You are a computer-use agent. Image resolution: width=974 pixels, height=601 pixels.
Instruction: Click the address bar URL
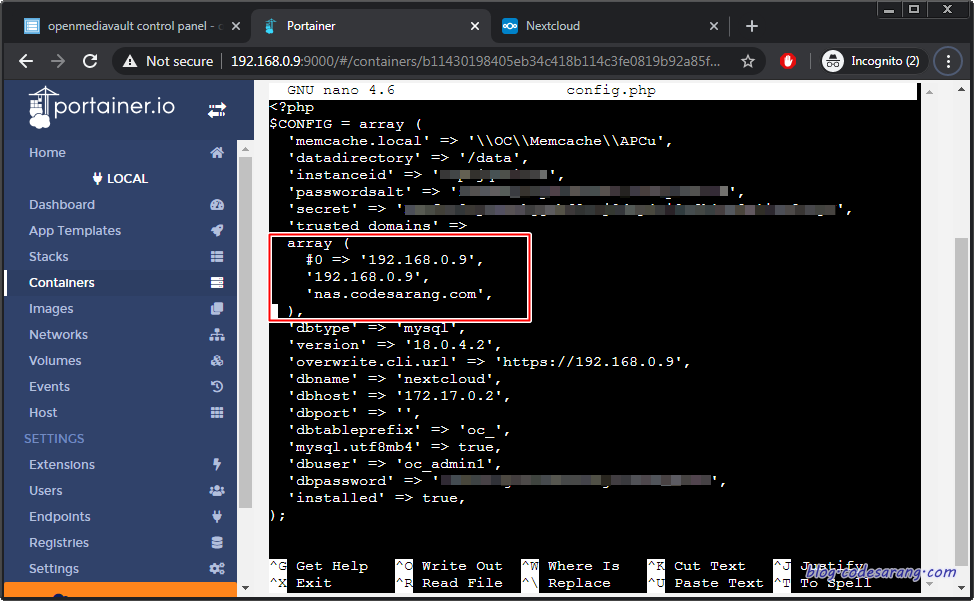pyautogui.click(x=475, y=61)
